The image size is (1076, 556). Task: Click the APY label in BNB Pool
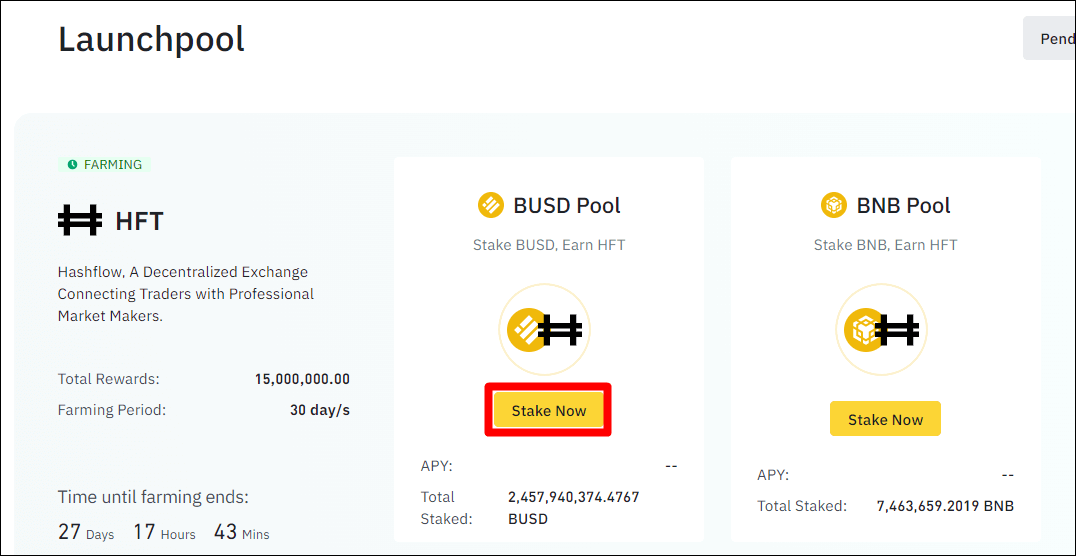click(773, 475)
